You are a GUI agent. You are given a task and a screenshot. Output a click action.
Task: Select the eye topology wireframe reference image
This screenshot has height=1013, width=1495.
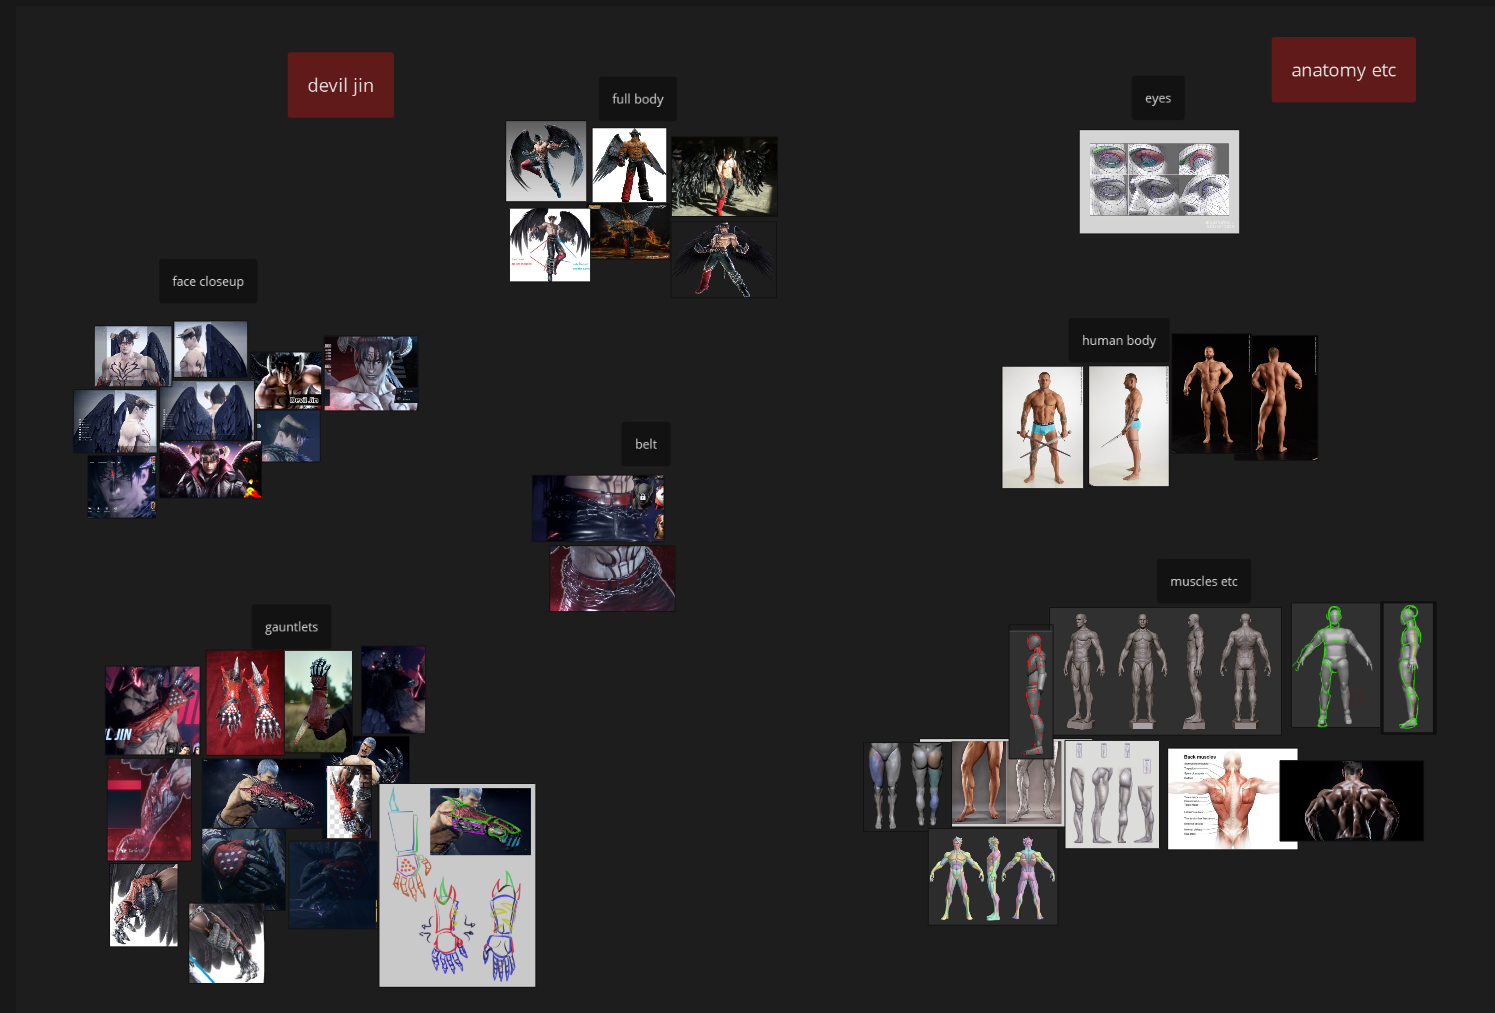coord(1159,182)
